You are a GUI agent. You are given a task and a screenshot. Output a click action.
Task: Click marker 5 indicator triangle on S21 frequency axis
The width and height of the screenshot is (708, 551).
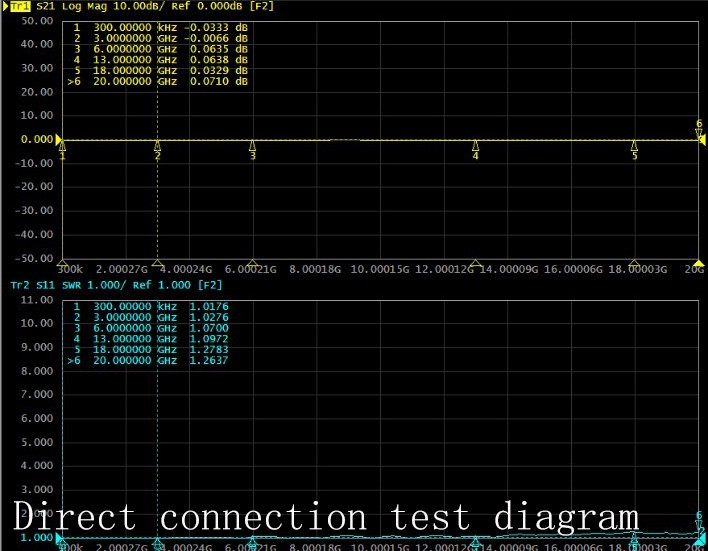point(634,263)
